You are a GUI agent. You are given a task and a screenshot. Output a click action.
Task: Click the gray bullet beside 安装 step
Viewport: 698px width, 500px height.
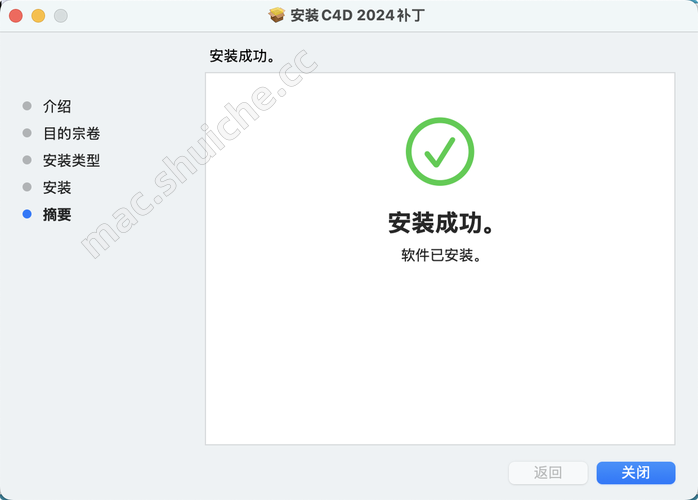click(27, 187)
